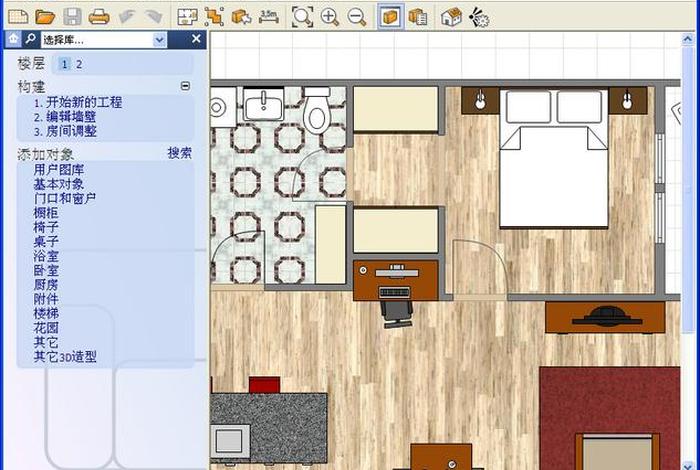Select the toilet in the bathroom
The height and width of the screenshot is (470, 700).
point(317,111)
